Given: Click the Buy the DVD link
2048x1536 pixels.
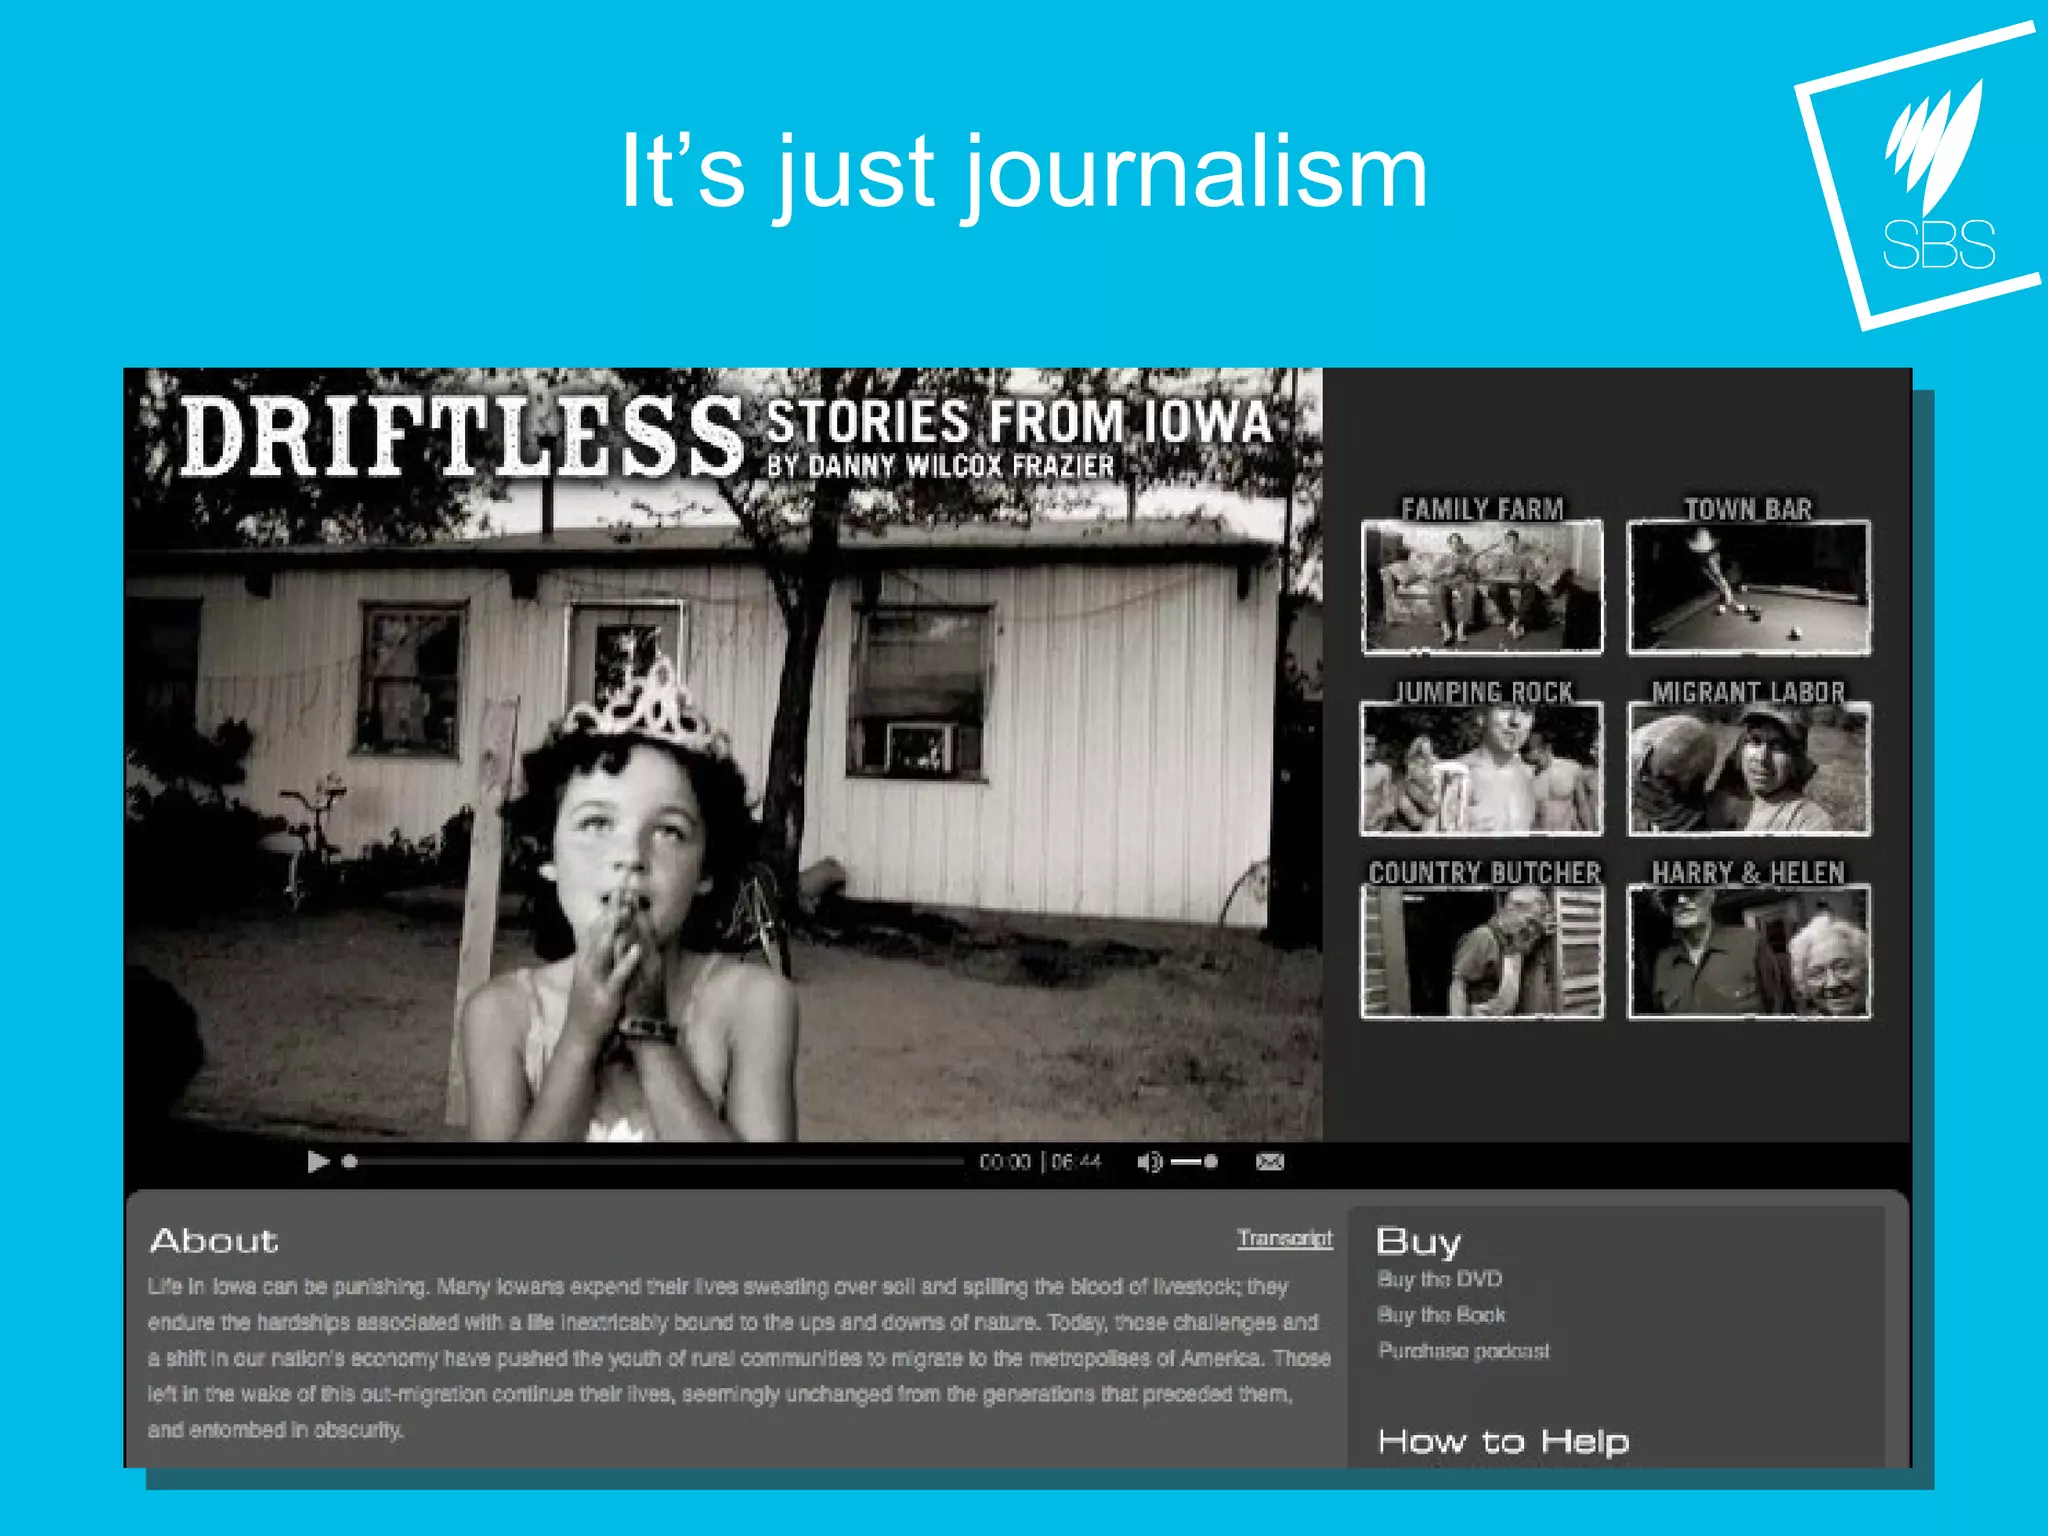Looking at the screenshot, I should 1440,1279.
